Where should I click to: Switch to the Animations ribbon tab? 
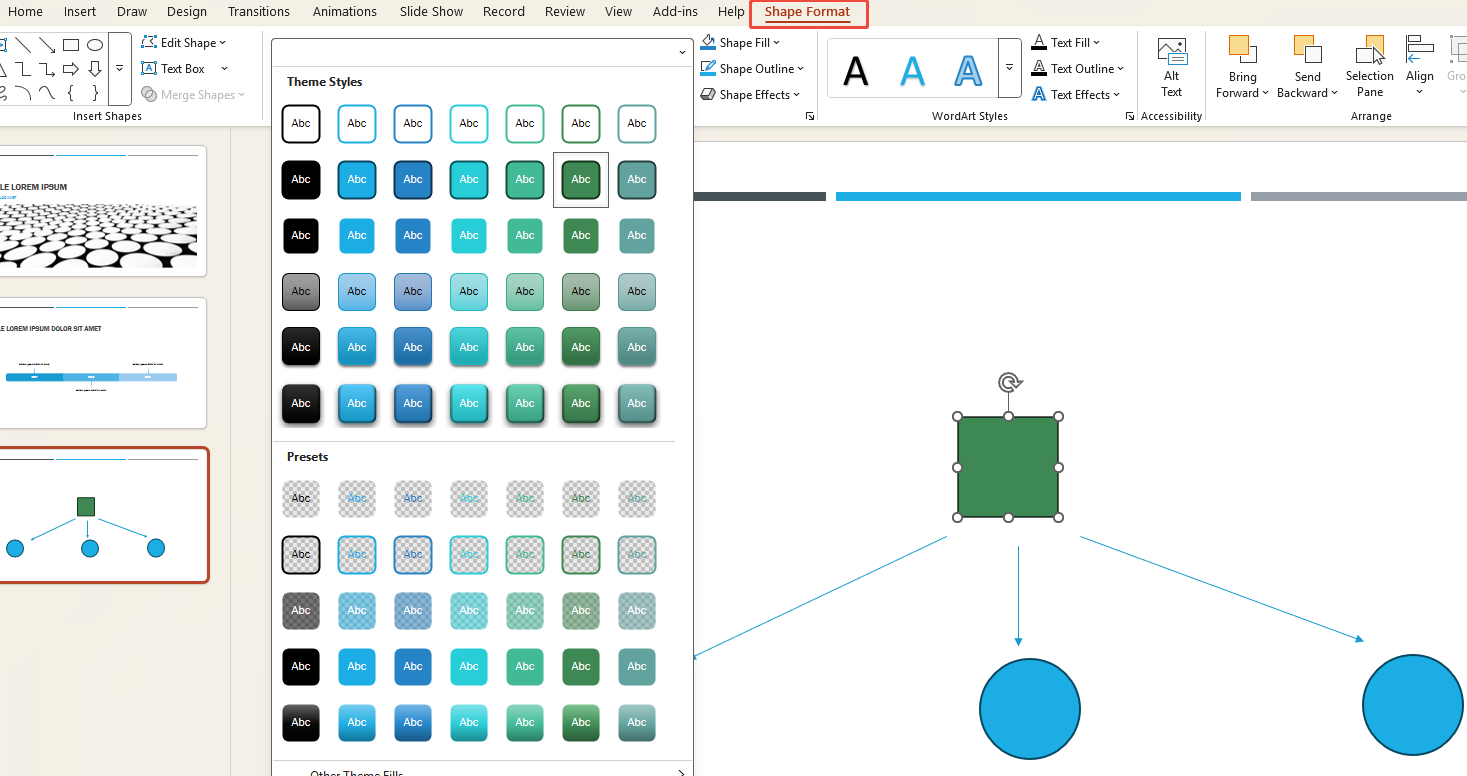click(x=344, y=12)
